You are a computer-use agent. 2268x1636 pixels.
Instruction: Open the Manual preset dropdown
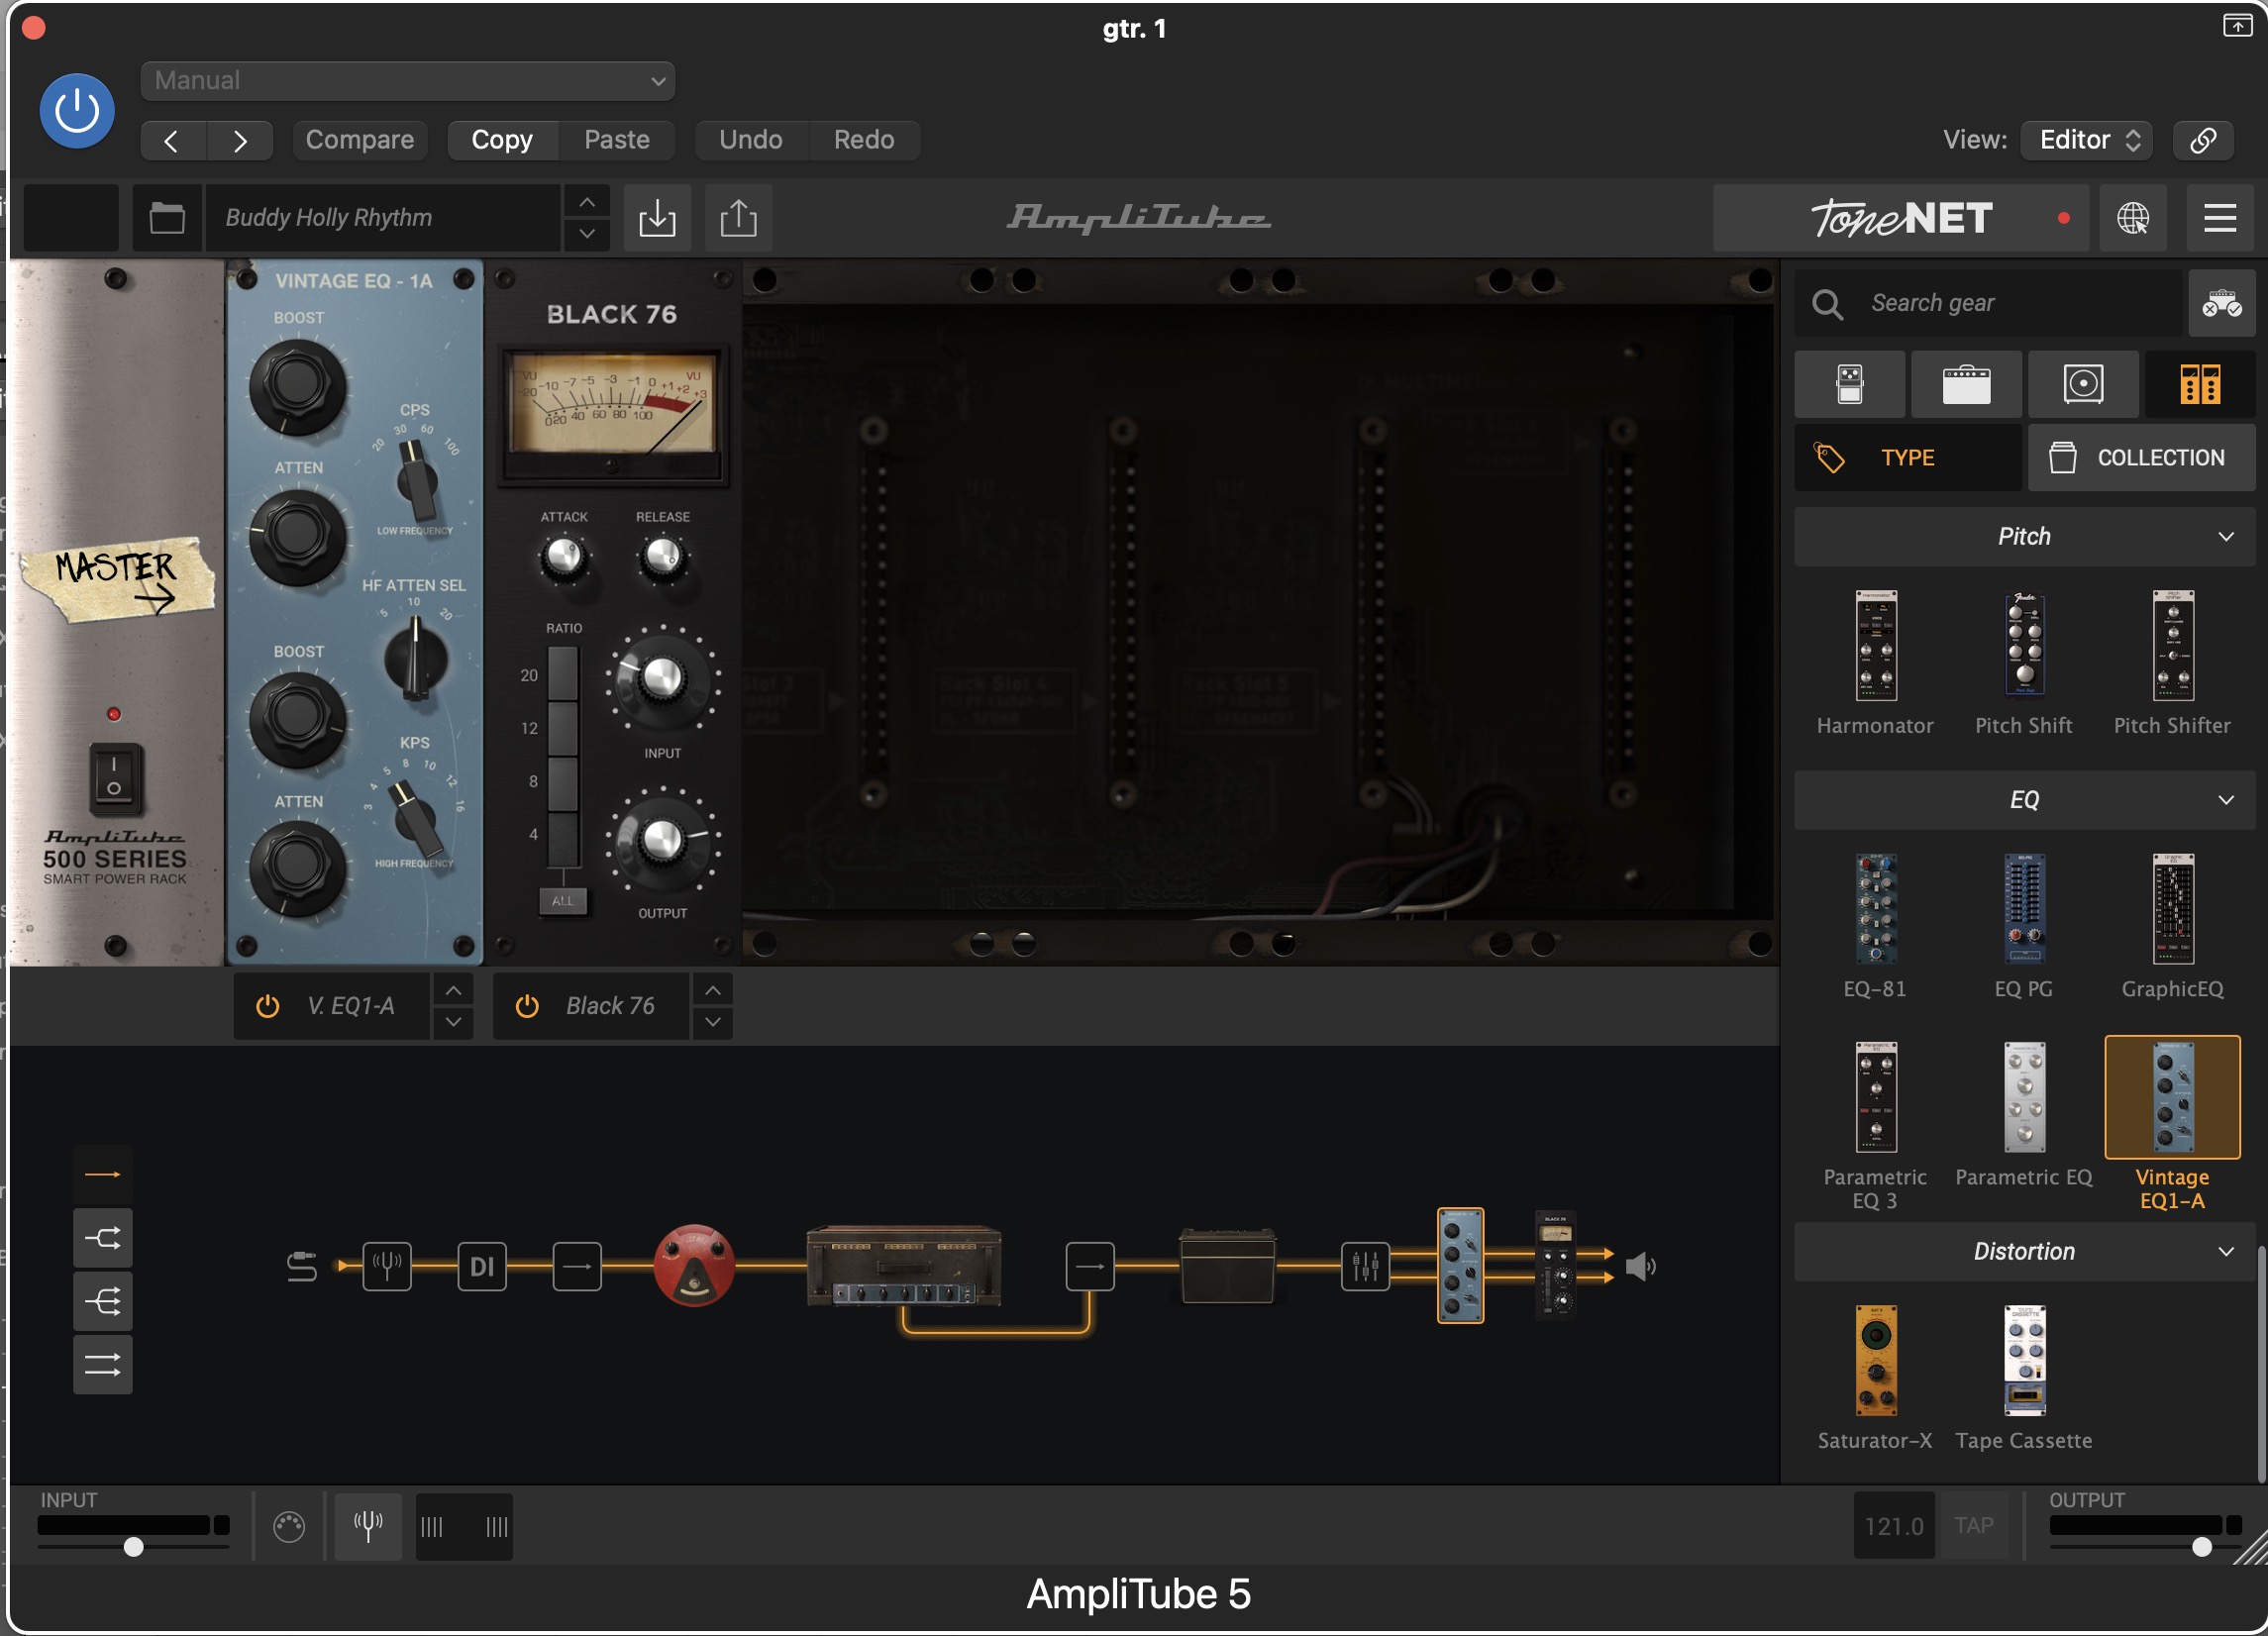coord(408,81)
